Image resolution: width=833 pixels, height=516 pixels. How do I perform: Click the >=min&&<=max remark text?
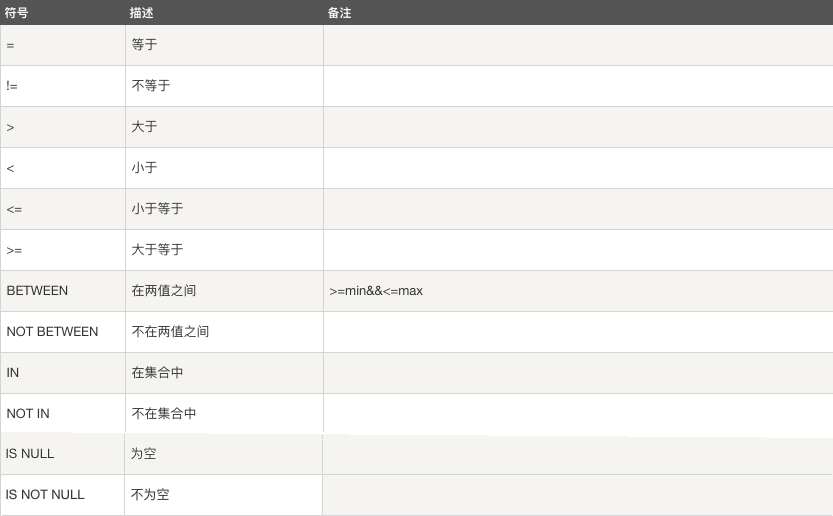376,291
